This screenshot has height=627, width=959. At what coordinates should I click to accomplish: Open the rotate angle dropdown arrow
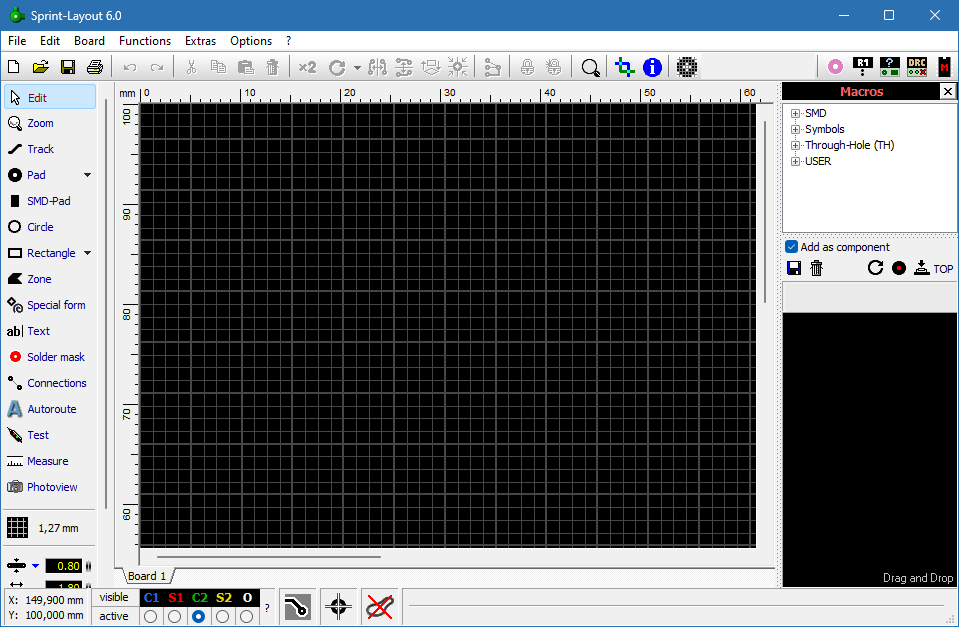(x=357, y=68)
